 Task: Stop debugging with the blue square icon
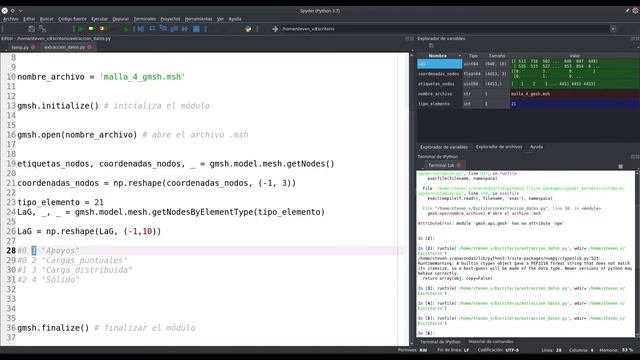coord(196,29)
